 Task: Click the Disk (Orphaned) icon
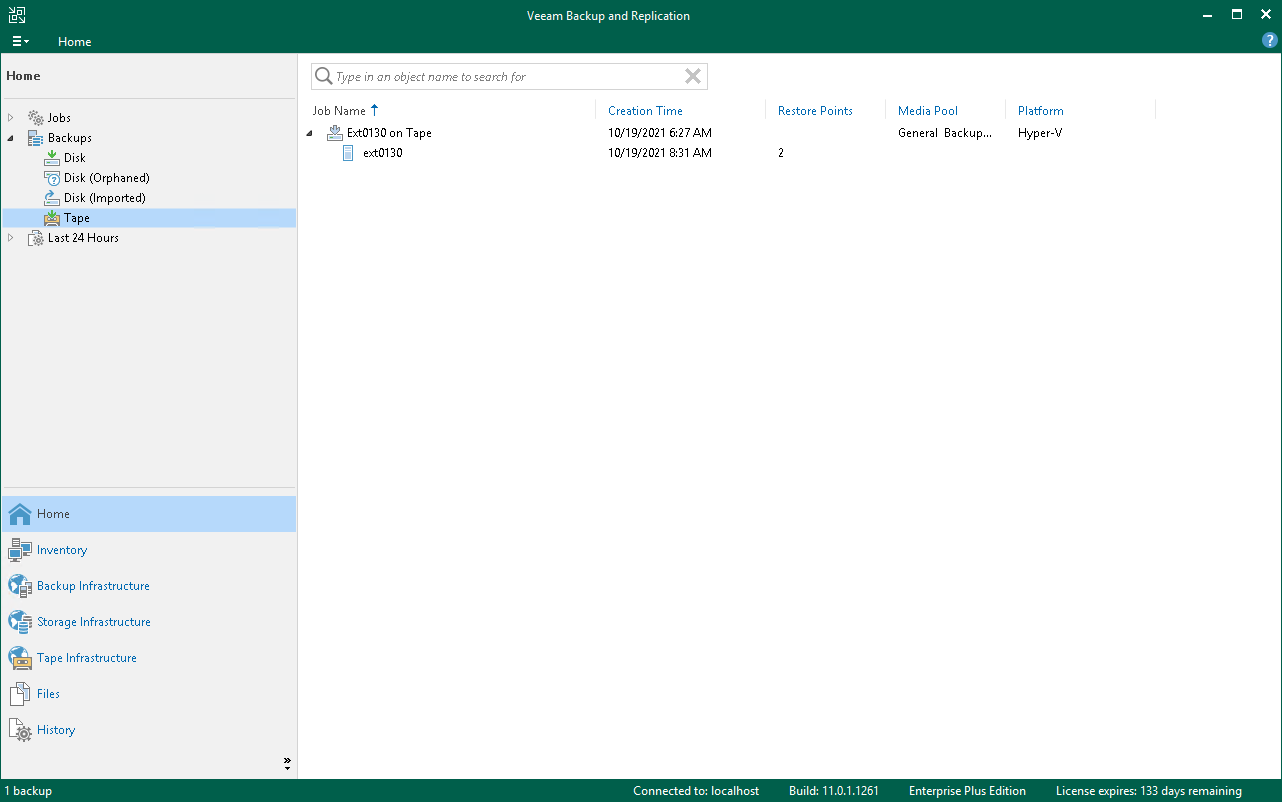point(52,178)
